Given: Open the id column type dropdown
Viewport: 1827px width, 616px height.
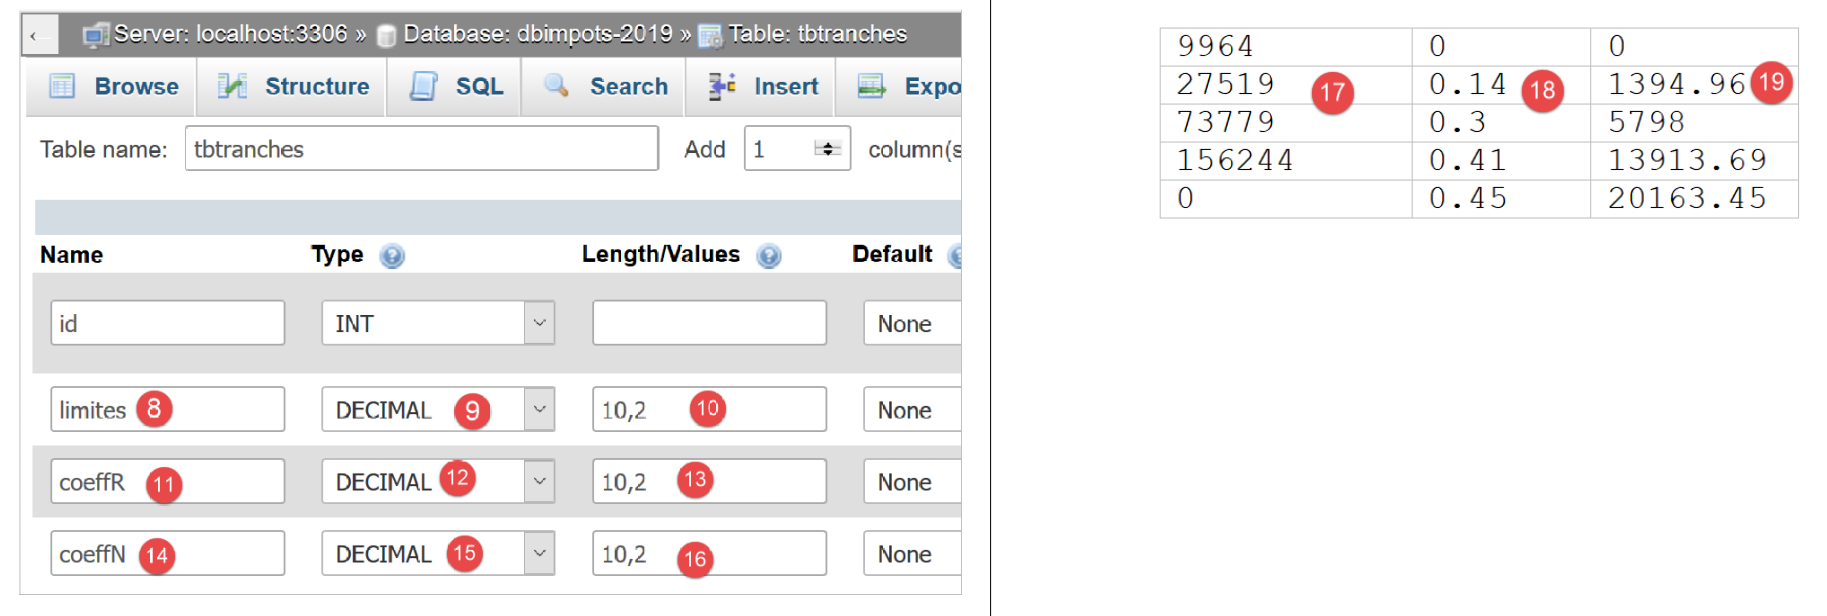Looking at the screenshot, I should tap(539, 323).
